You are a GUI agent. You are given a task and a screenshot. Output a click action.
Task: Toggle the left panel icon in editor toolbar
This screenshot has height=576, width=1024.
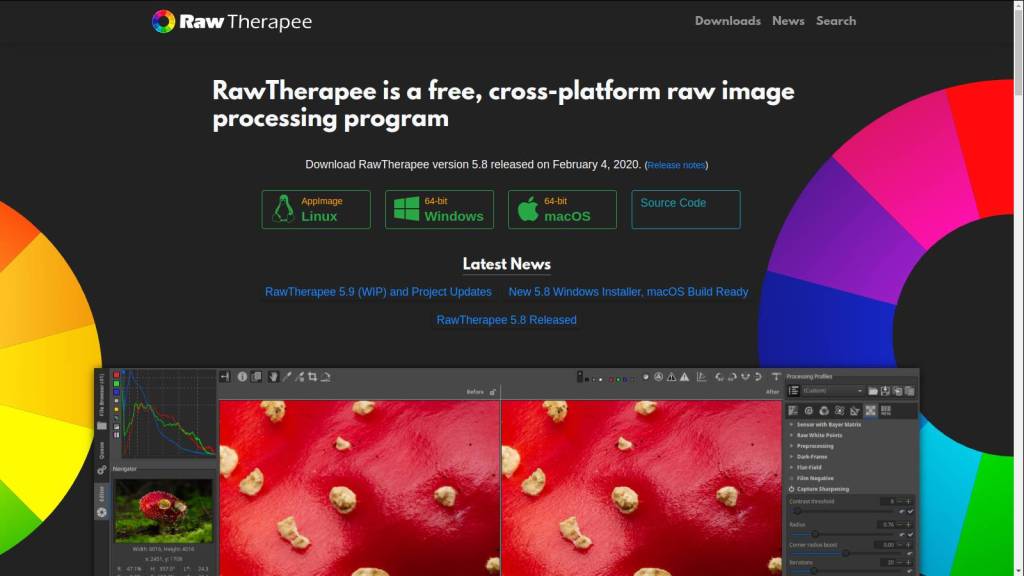click(x=225, y=377)
